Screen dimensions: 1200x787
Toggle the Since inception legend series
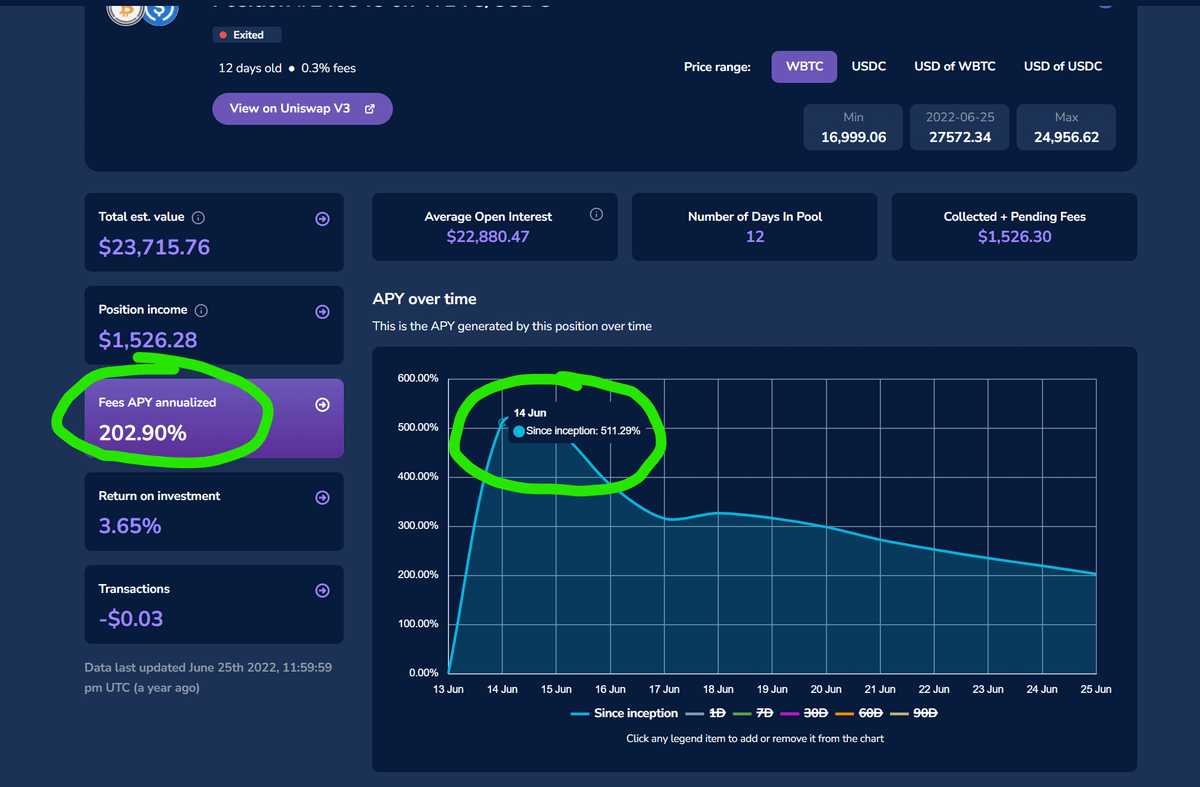[x=624, y=714]
